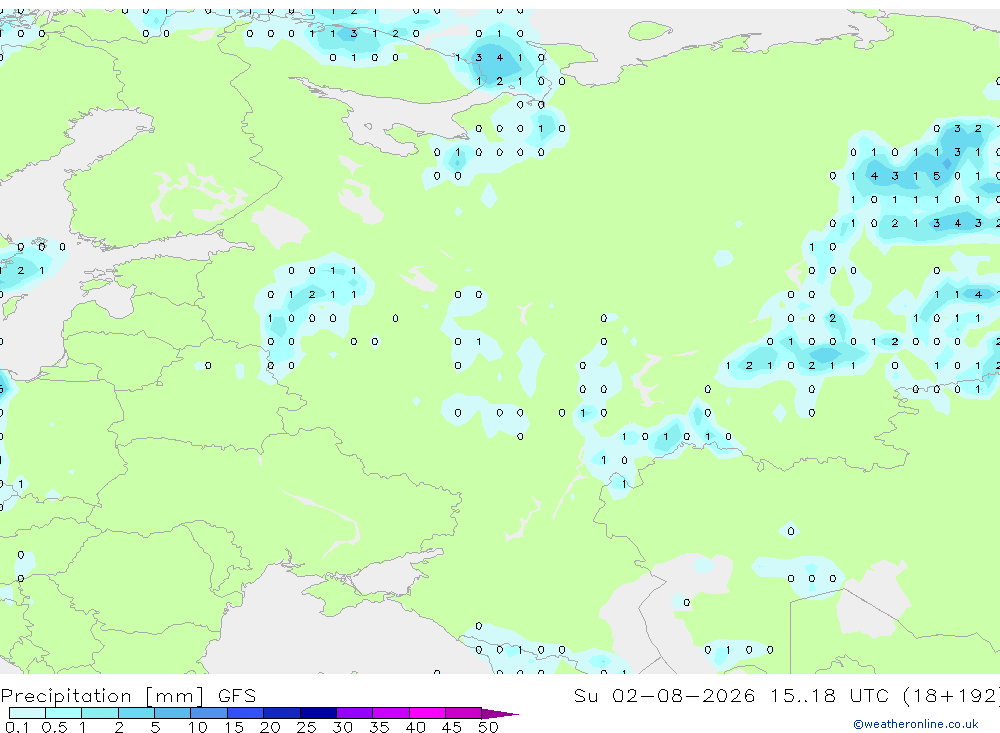Screen dimensions: 1000x733
Task: Click the '(18+192)' forecast offset text
Action: pos(952,695)
